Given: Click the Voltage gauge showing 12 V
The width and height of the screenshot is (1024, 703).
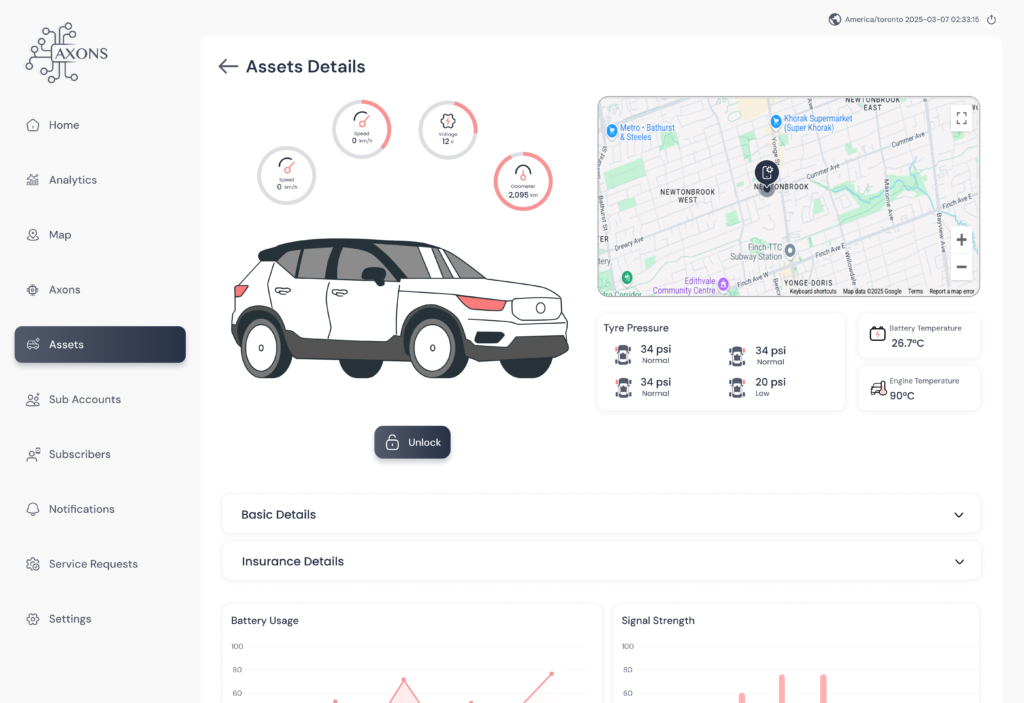Looking at the screenshot, I should click(x=447, y=130).
